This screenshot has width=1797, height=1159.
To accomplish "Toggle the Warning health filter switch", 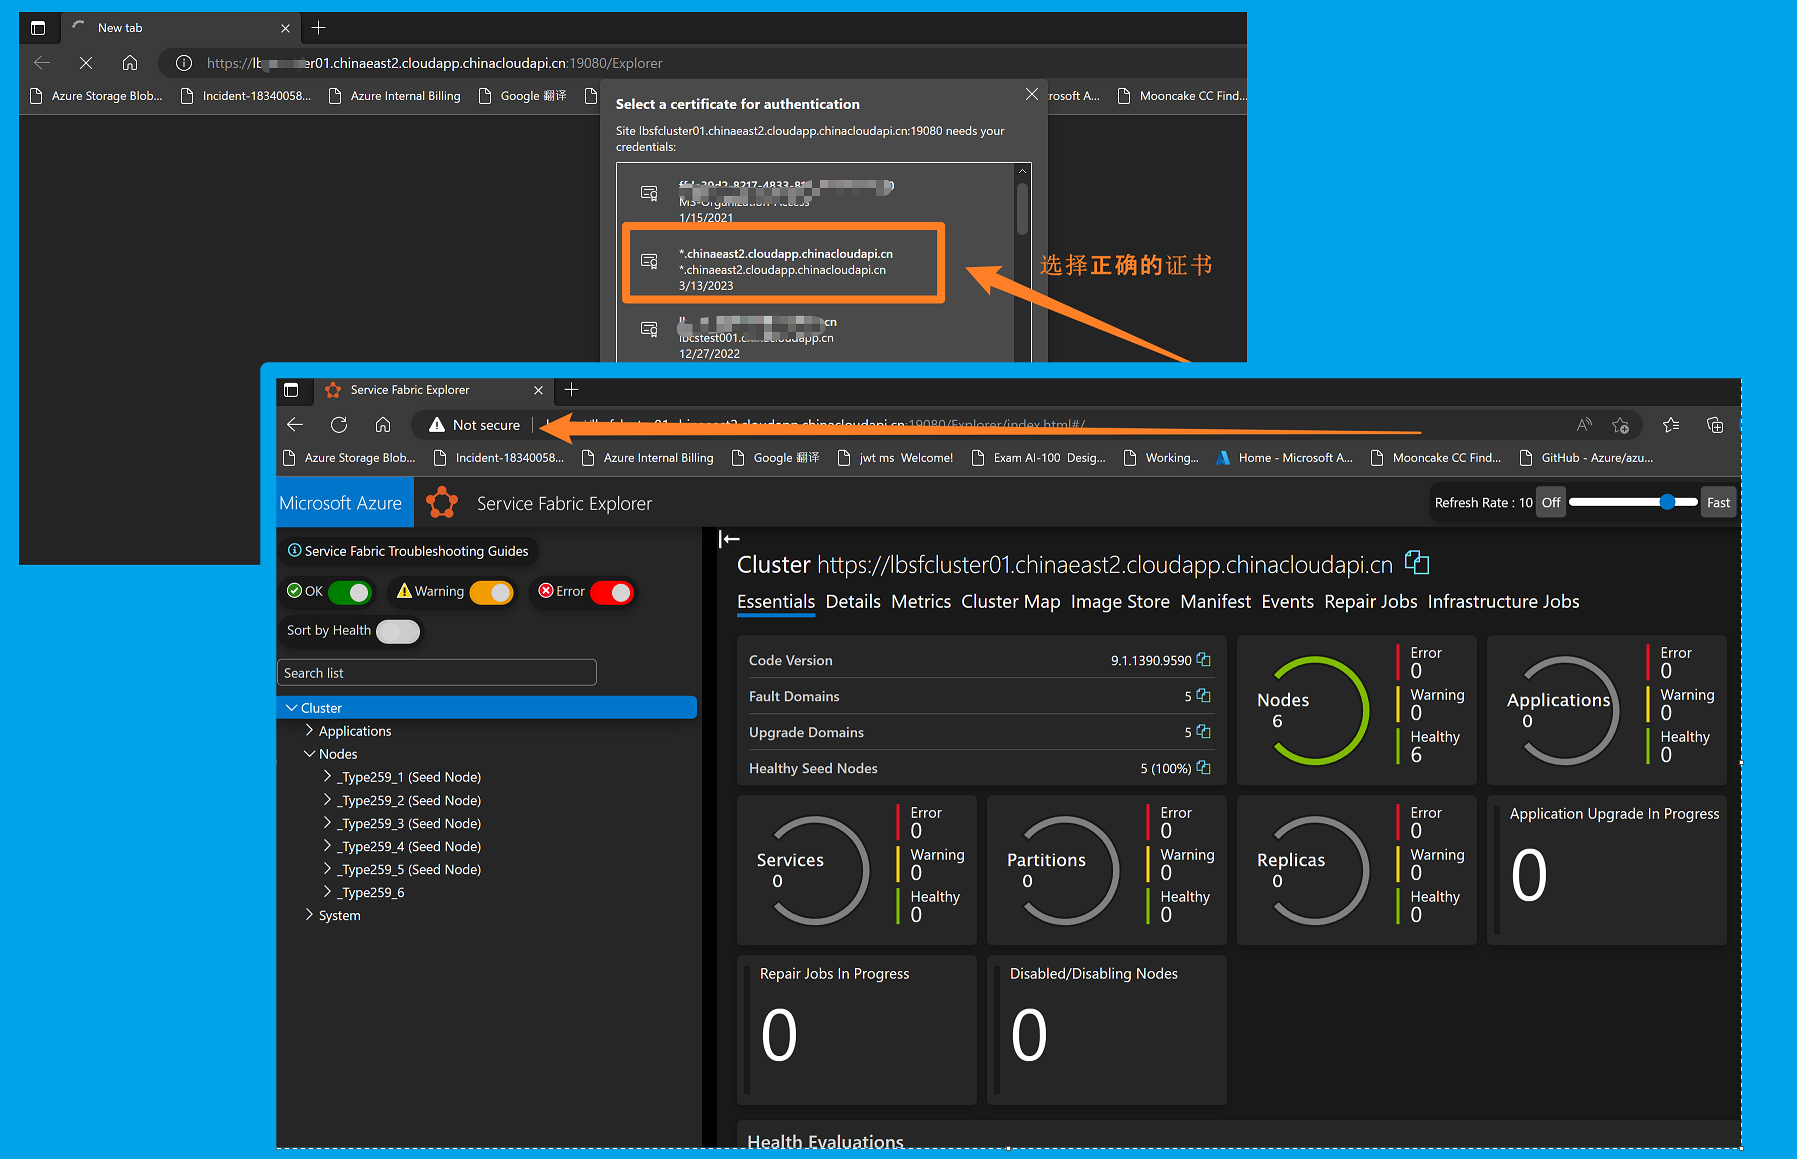I will (491, 592).
